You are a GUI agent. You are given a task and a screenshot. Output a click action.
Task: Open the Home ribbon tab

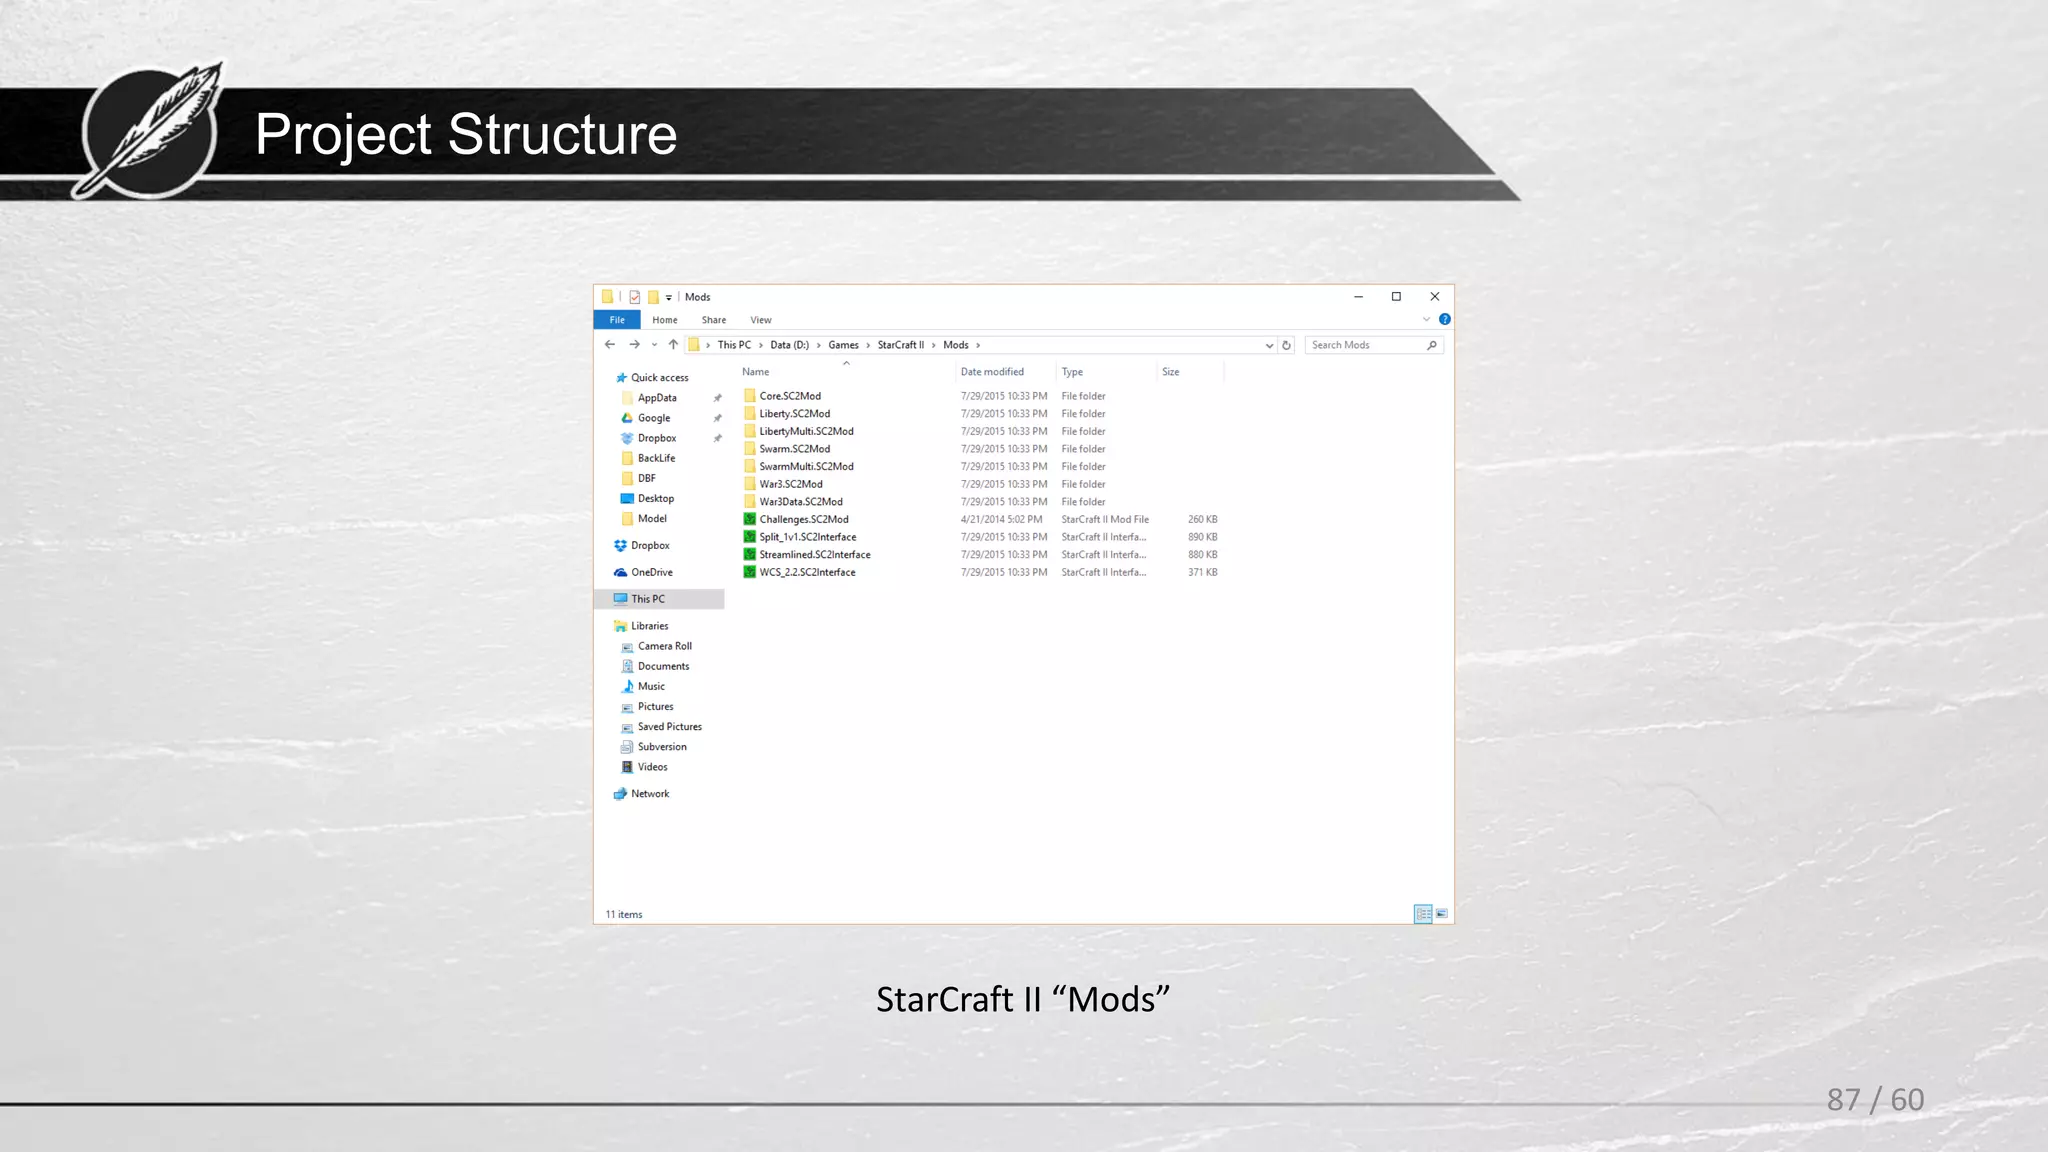(665, 320)
